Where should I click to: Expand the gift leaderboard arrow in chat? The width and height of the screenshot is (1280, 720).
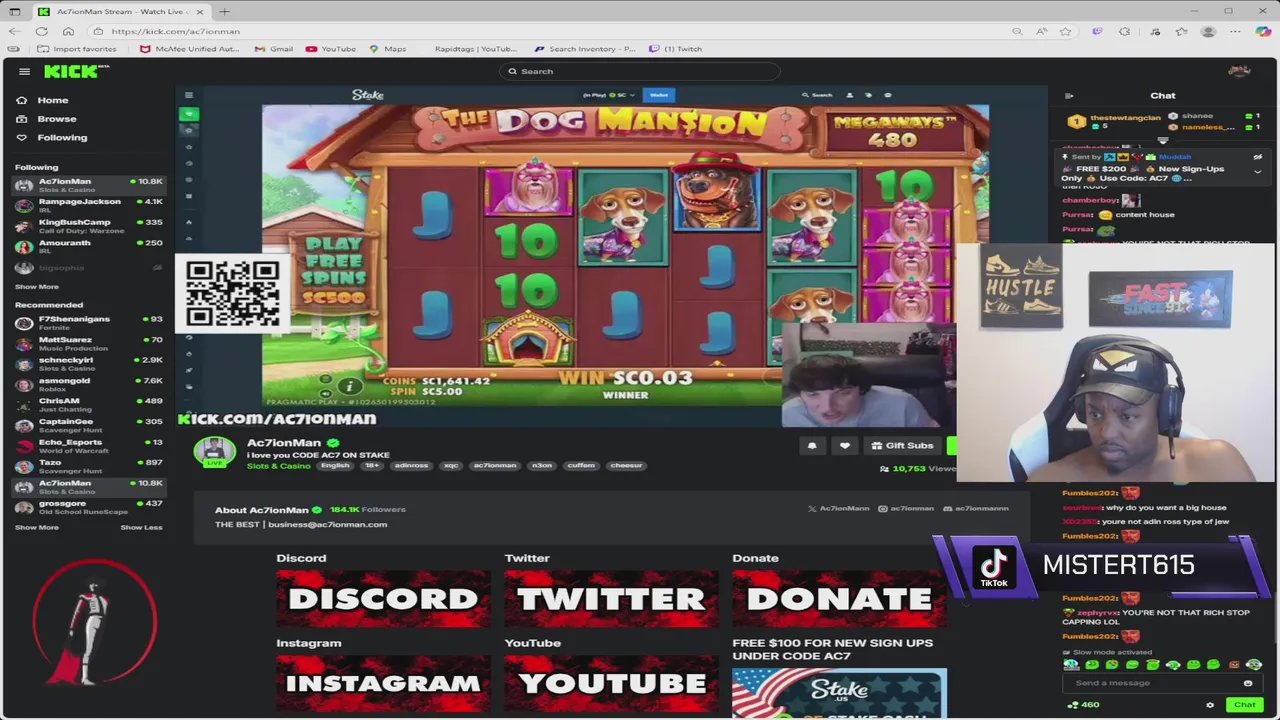[x=1162, y=141]
